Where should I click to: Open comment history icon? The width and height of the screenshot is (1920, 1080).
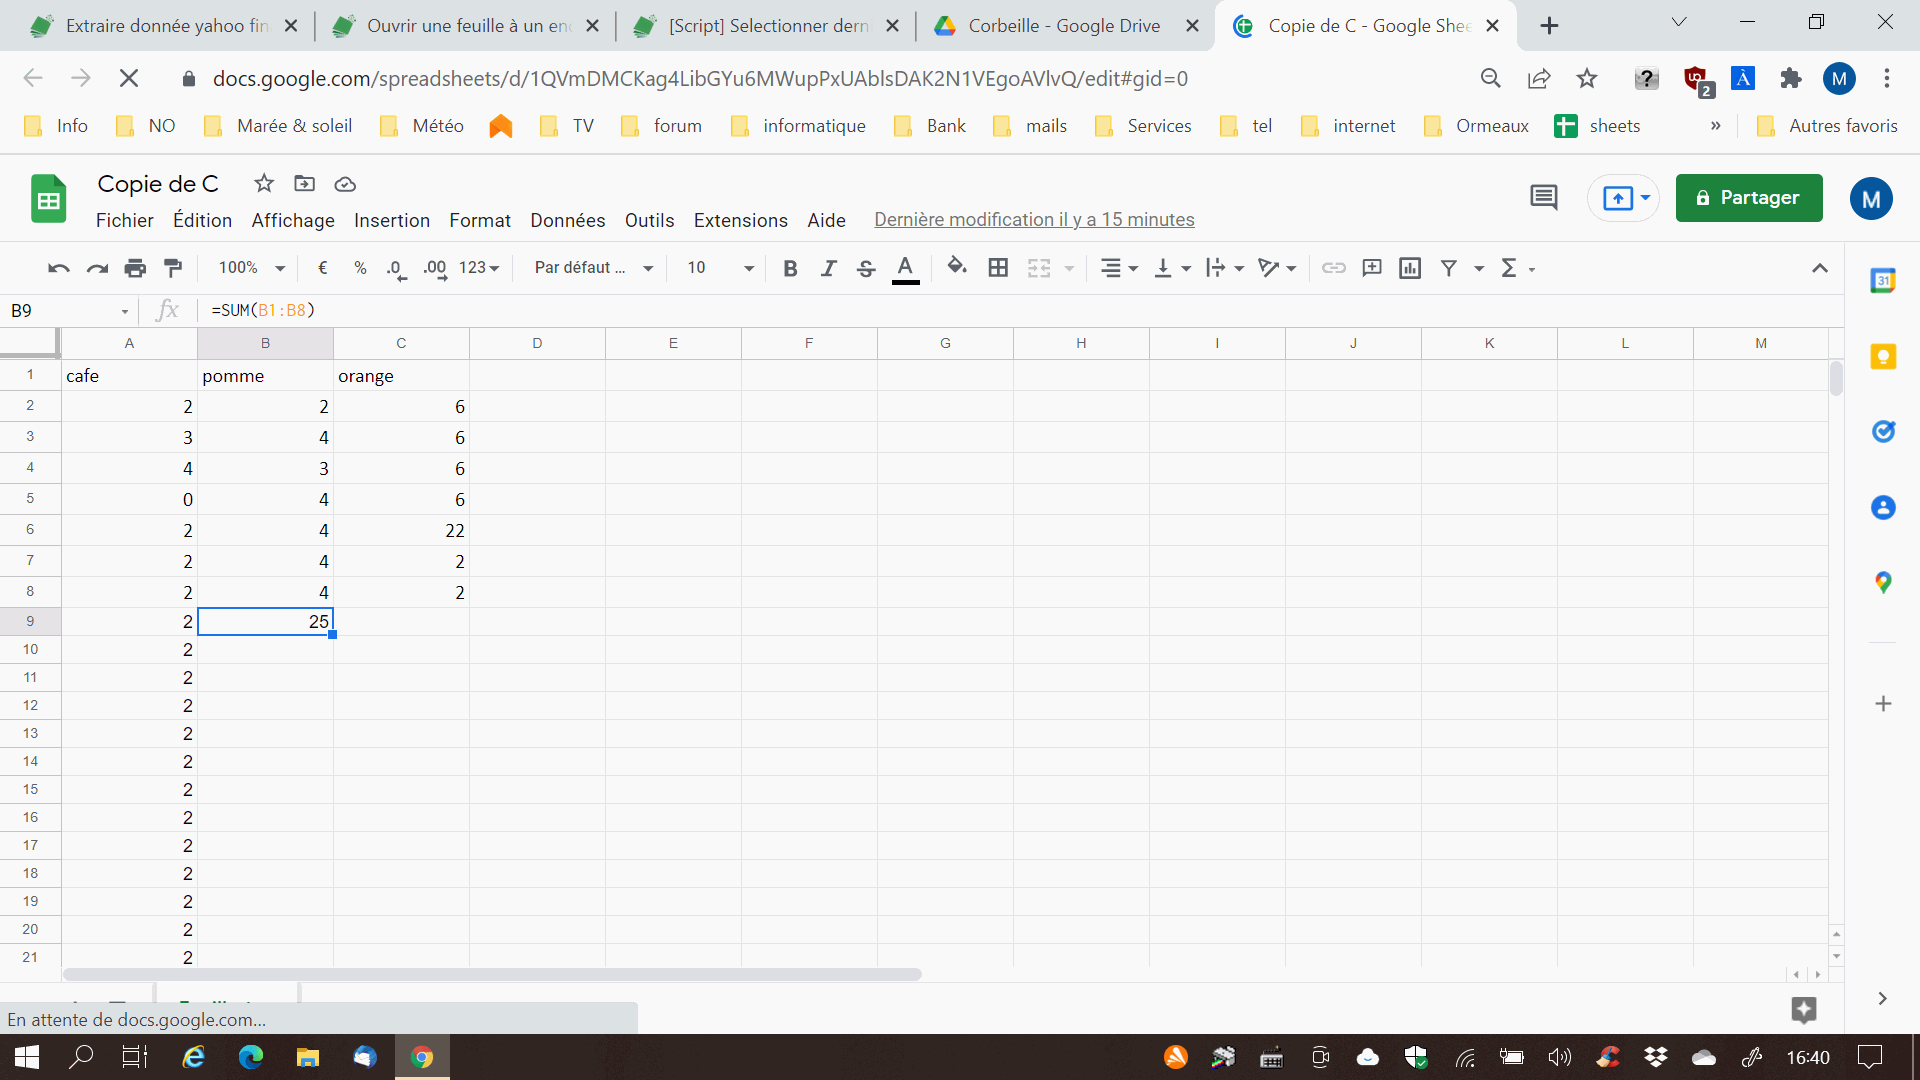pyautogui.click(x=1543, y=198)
